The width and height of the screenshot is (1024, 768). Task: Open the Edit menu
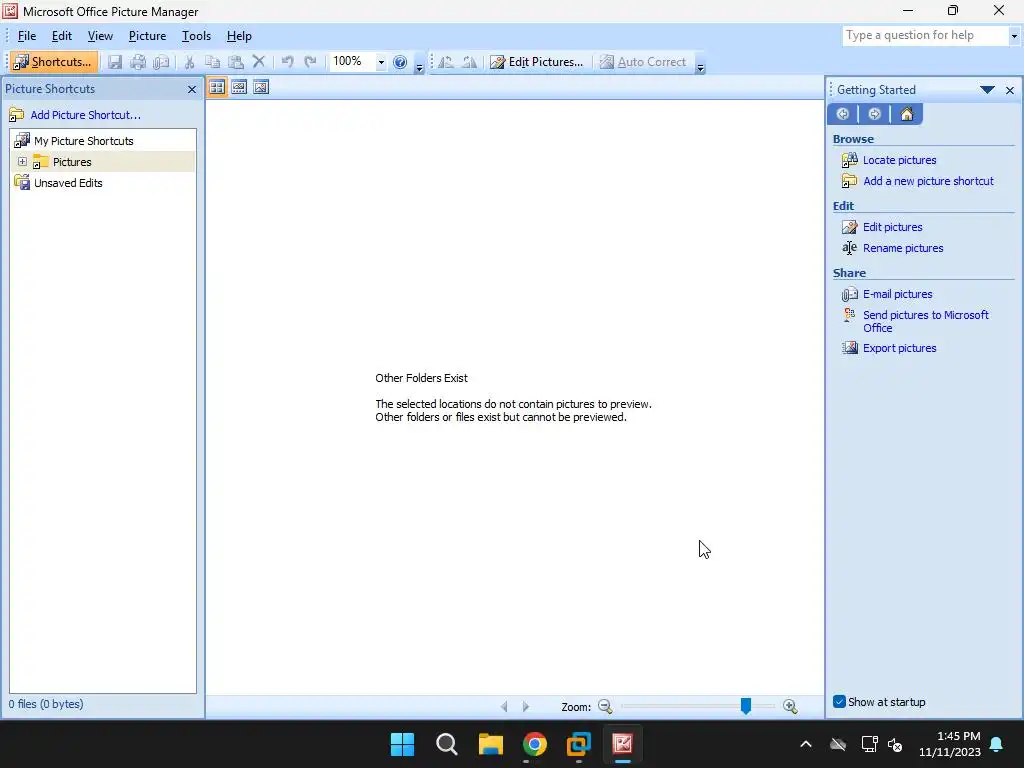(x=62, y=36)
